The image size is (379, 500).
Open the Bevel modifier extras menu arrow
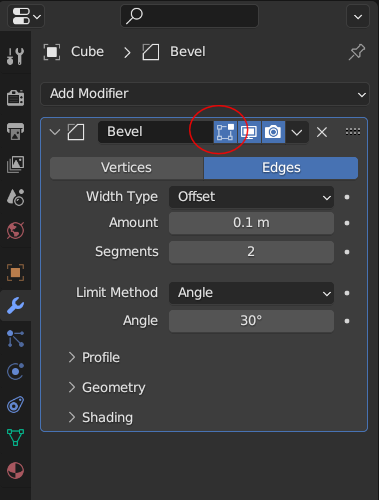297,132
